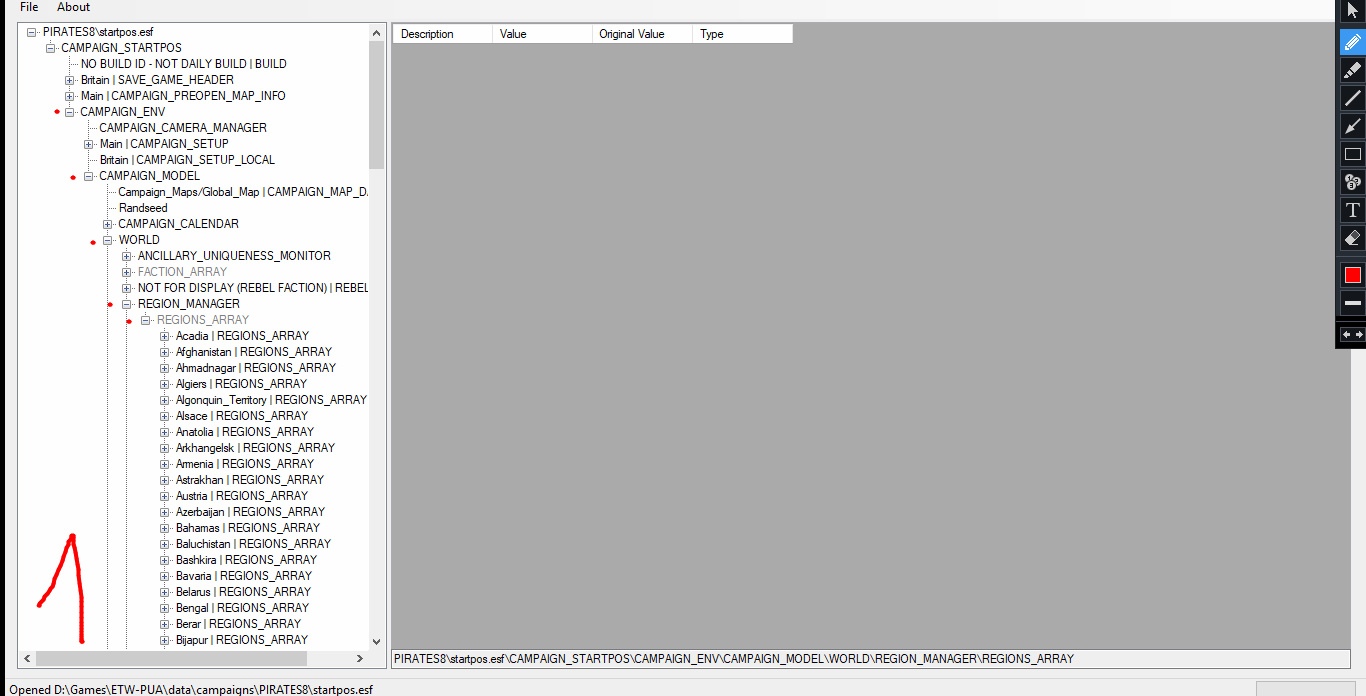Viewport: 1366px width, 696px height.
Task: Select the rectangle shape tool
Action: 1352,154
